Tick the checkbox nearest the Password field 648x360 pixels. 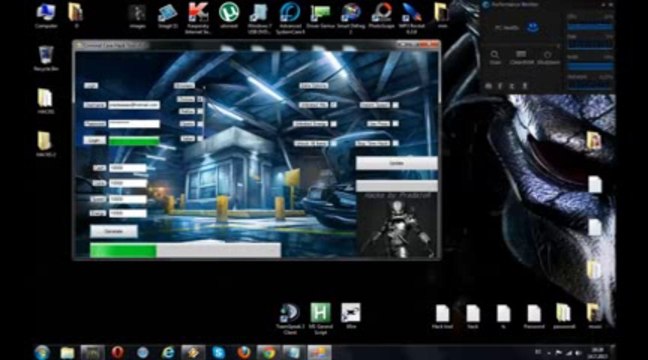pos(200,124)
